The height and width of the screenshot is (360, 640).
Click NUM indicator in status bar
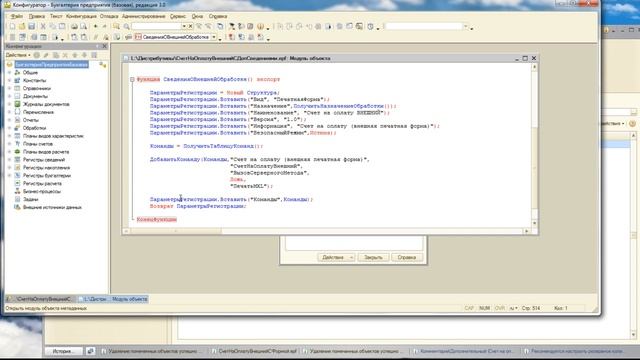point(484,308)
